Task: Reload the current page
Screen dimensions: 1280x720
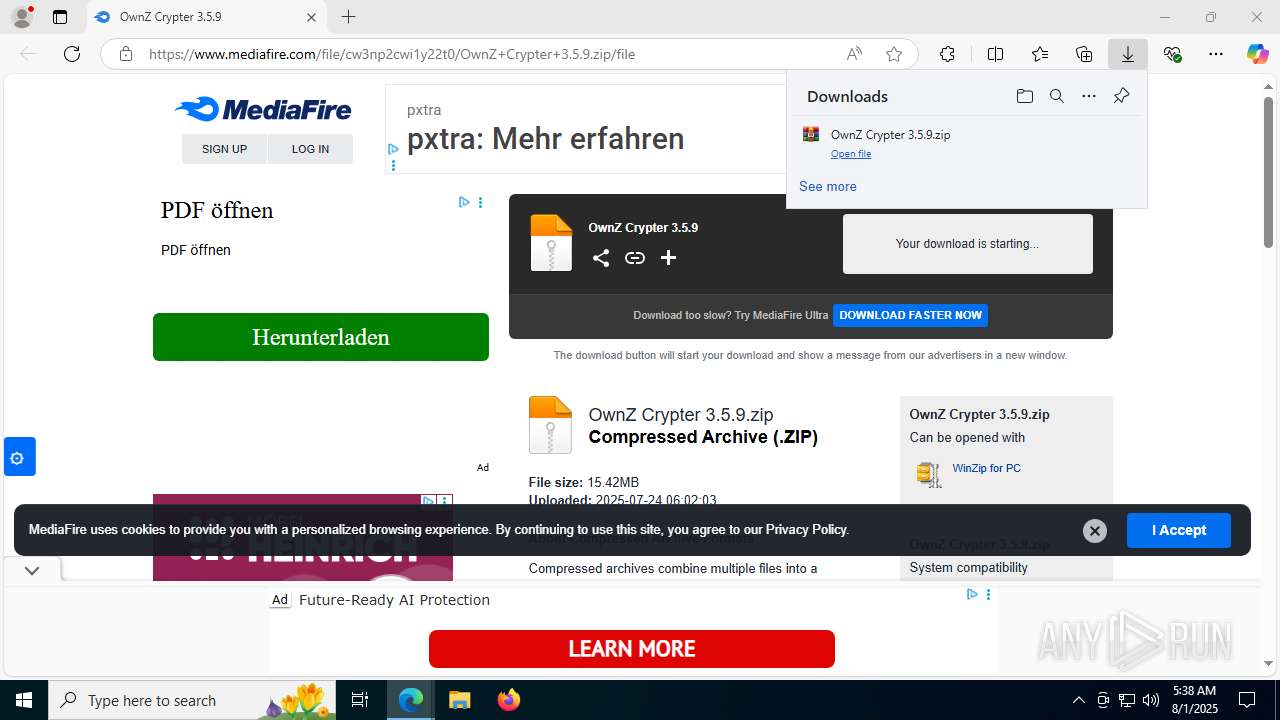Action: [72, 54]
